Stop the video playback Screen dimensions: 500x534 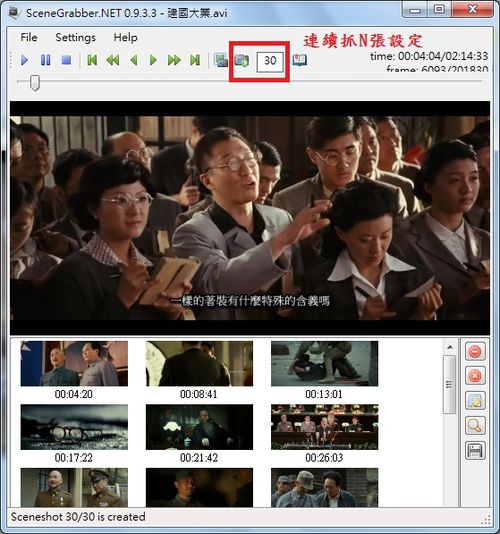click(x=66, y=60)
